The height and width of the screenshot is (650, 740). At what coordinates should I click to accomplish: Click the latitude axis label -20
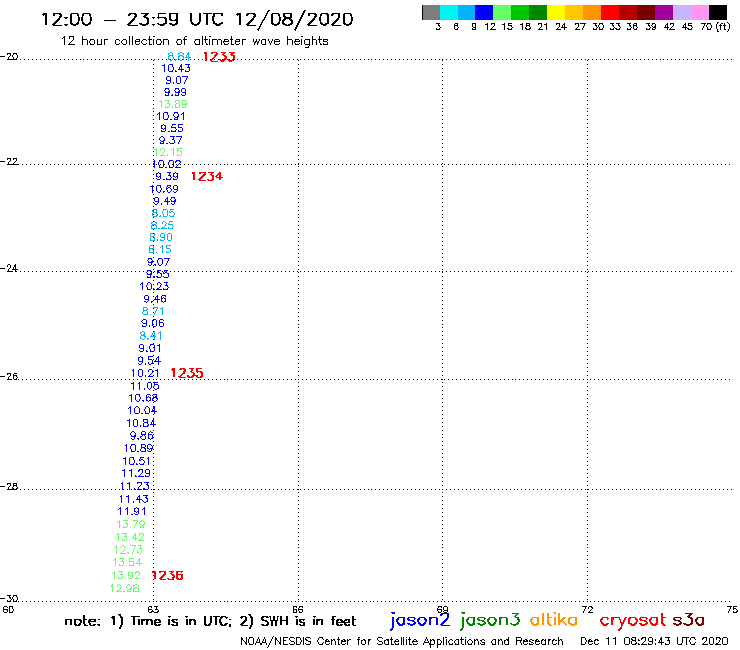tap(9, 57)
